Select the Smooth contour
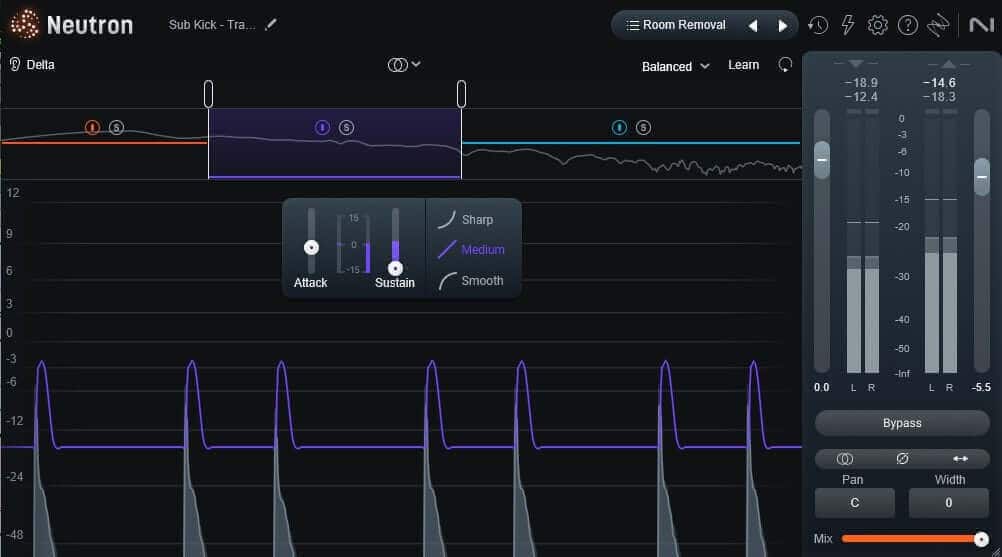 tap(471, 280)
